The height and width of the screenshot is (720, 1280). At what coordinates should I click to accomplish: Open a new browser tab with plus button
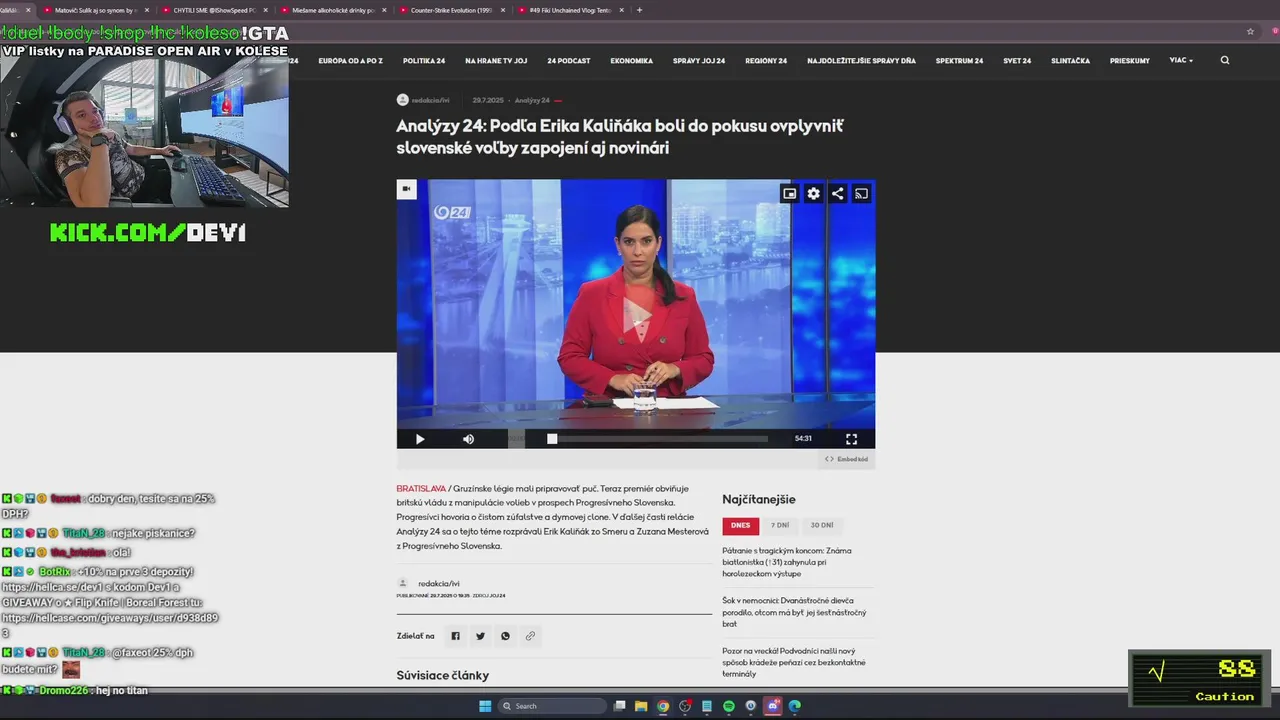(640, 10)
